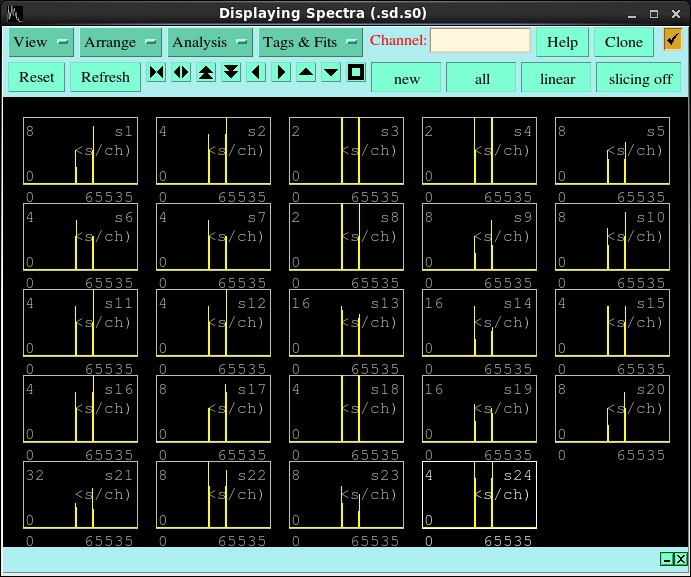
Task: Select the s22 spectrum plot
Action: coord(214,495)
